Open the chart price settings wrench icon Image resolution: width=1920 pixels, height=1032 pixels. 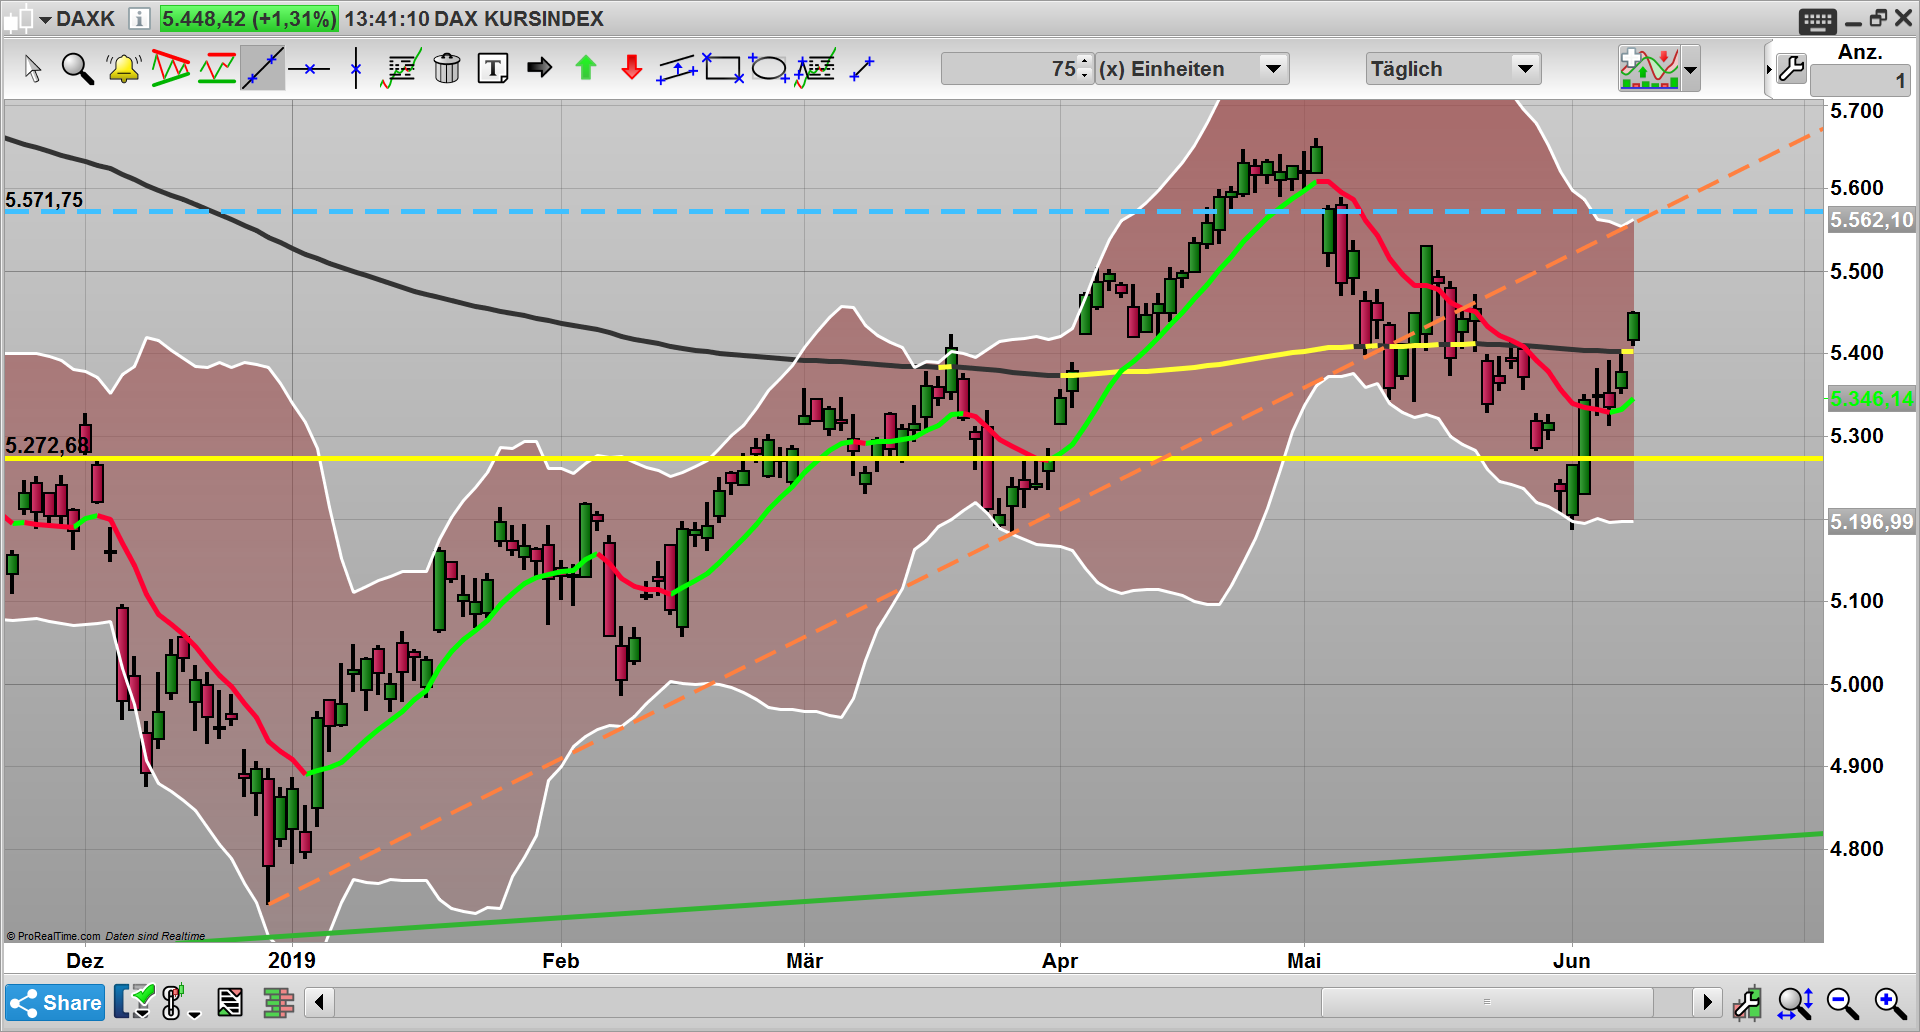click(x=1748, y=1002)
